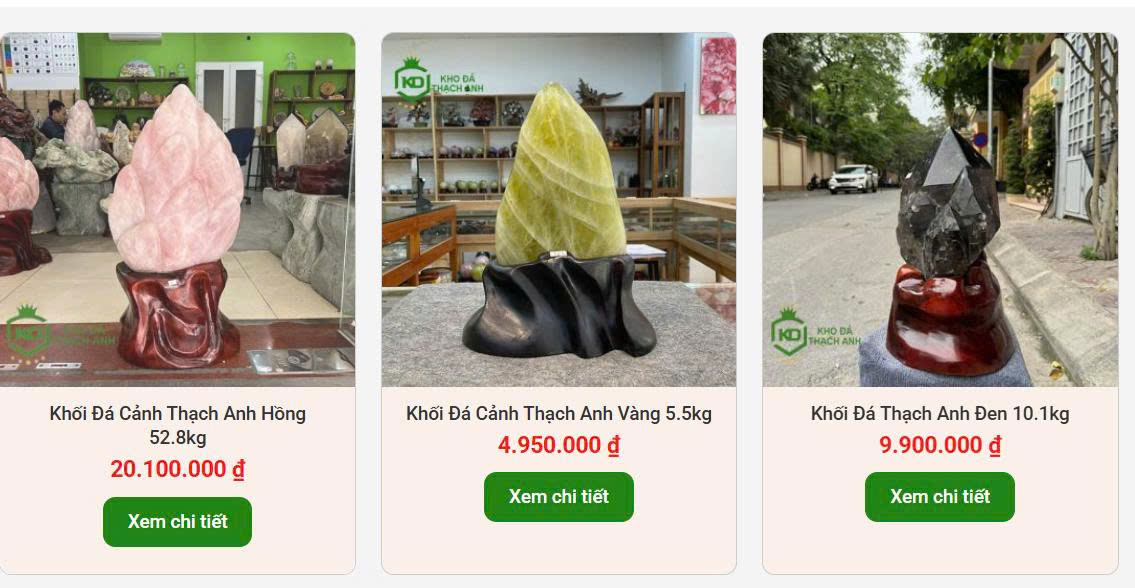The width and height of the screenshot is (1135, 588).
Task: Open the pink rose quartz stone image
Action: [177, 210]
